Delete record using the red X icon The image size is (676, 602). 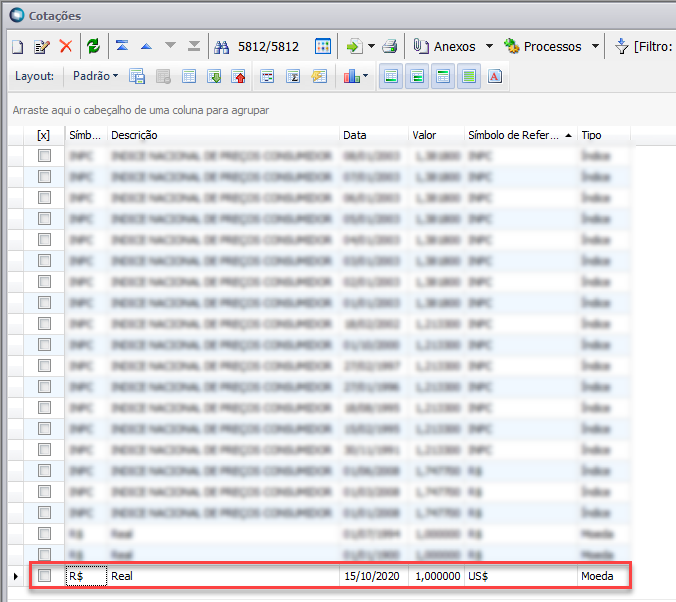[x=66, y=46]
